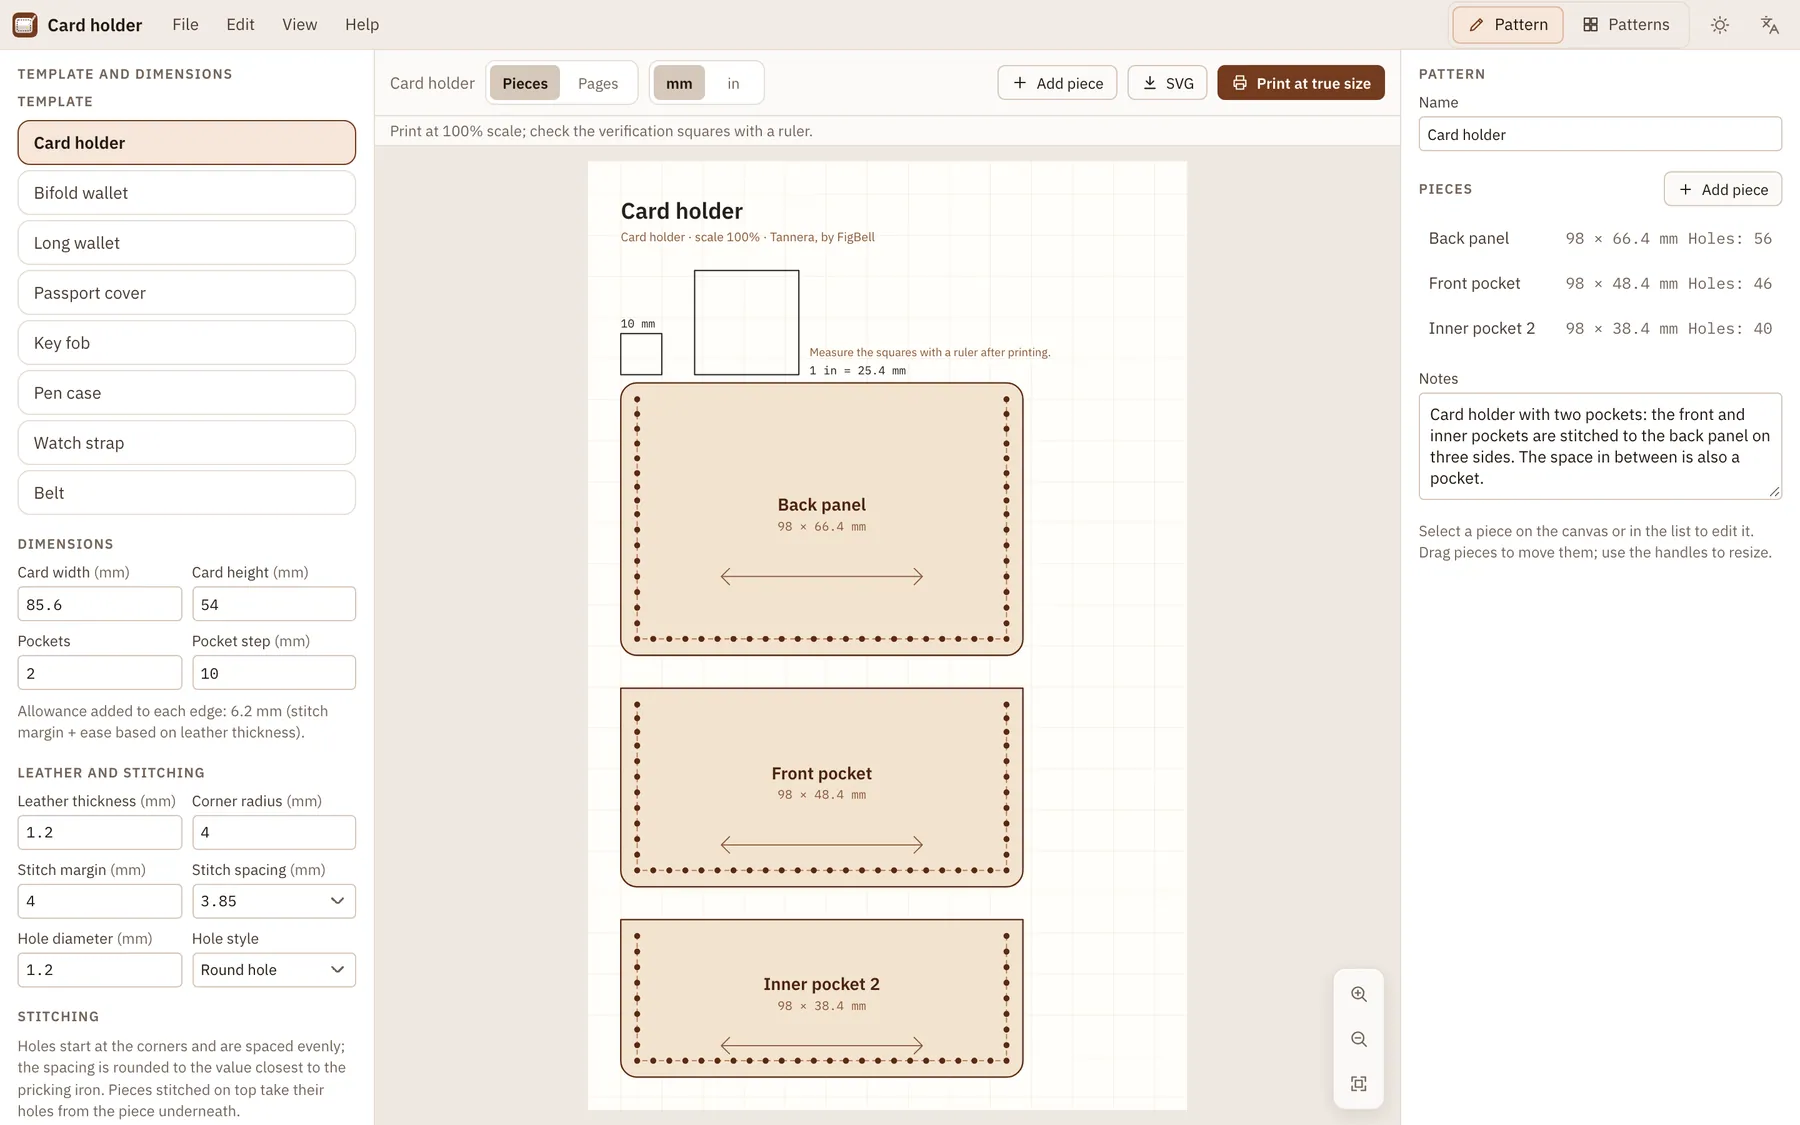Select the Key fob template
Viewport: 1800px width, 1125px height.
[x=186, y=343]
